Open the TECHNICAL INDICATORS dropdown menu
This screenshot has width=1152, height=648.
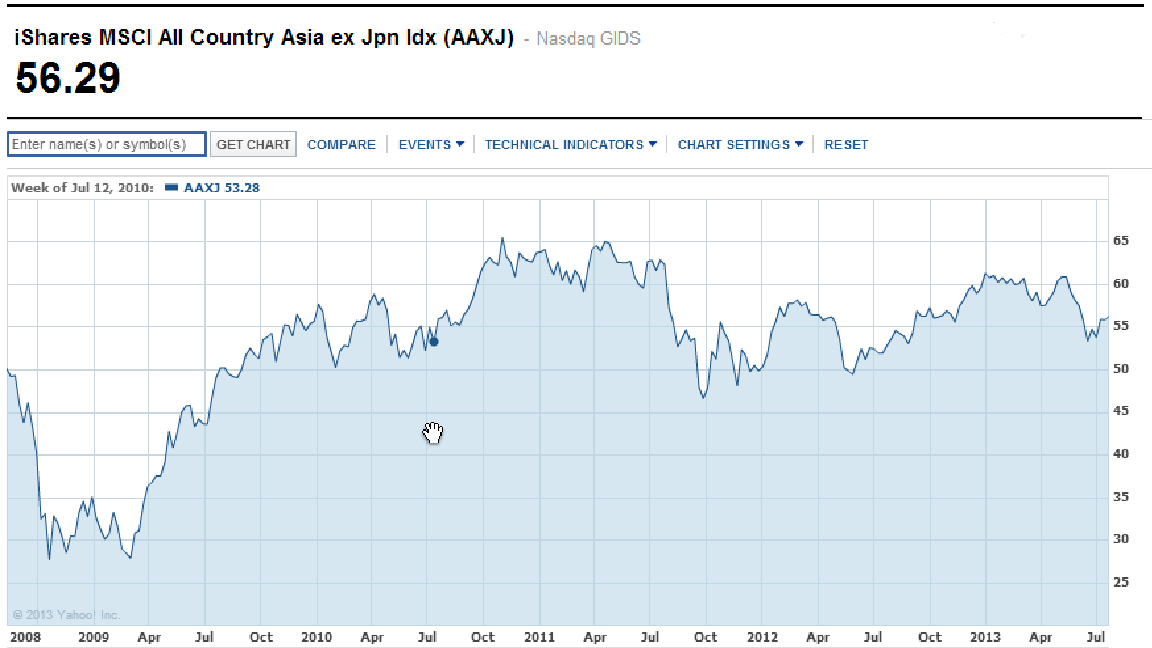point(570,144)
